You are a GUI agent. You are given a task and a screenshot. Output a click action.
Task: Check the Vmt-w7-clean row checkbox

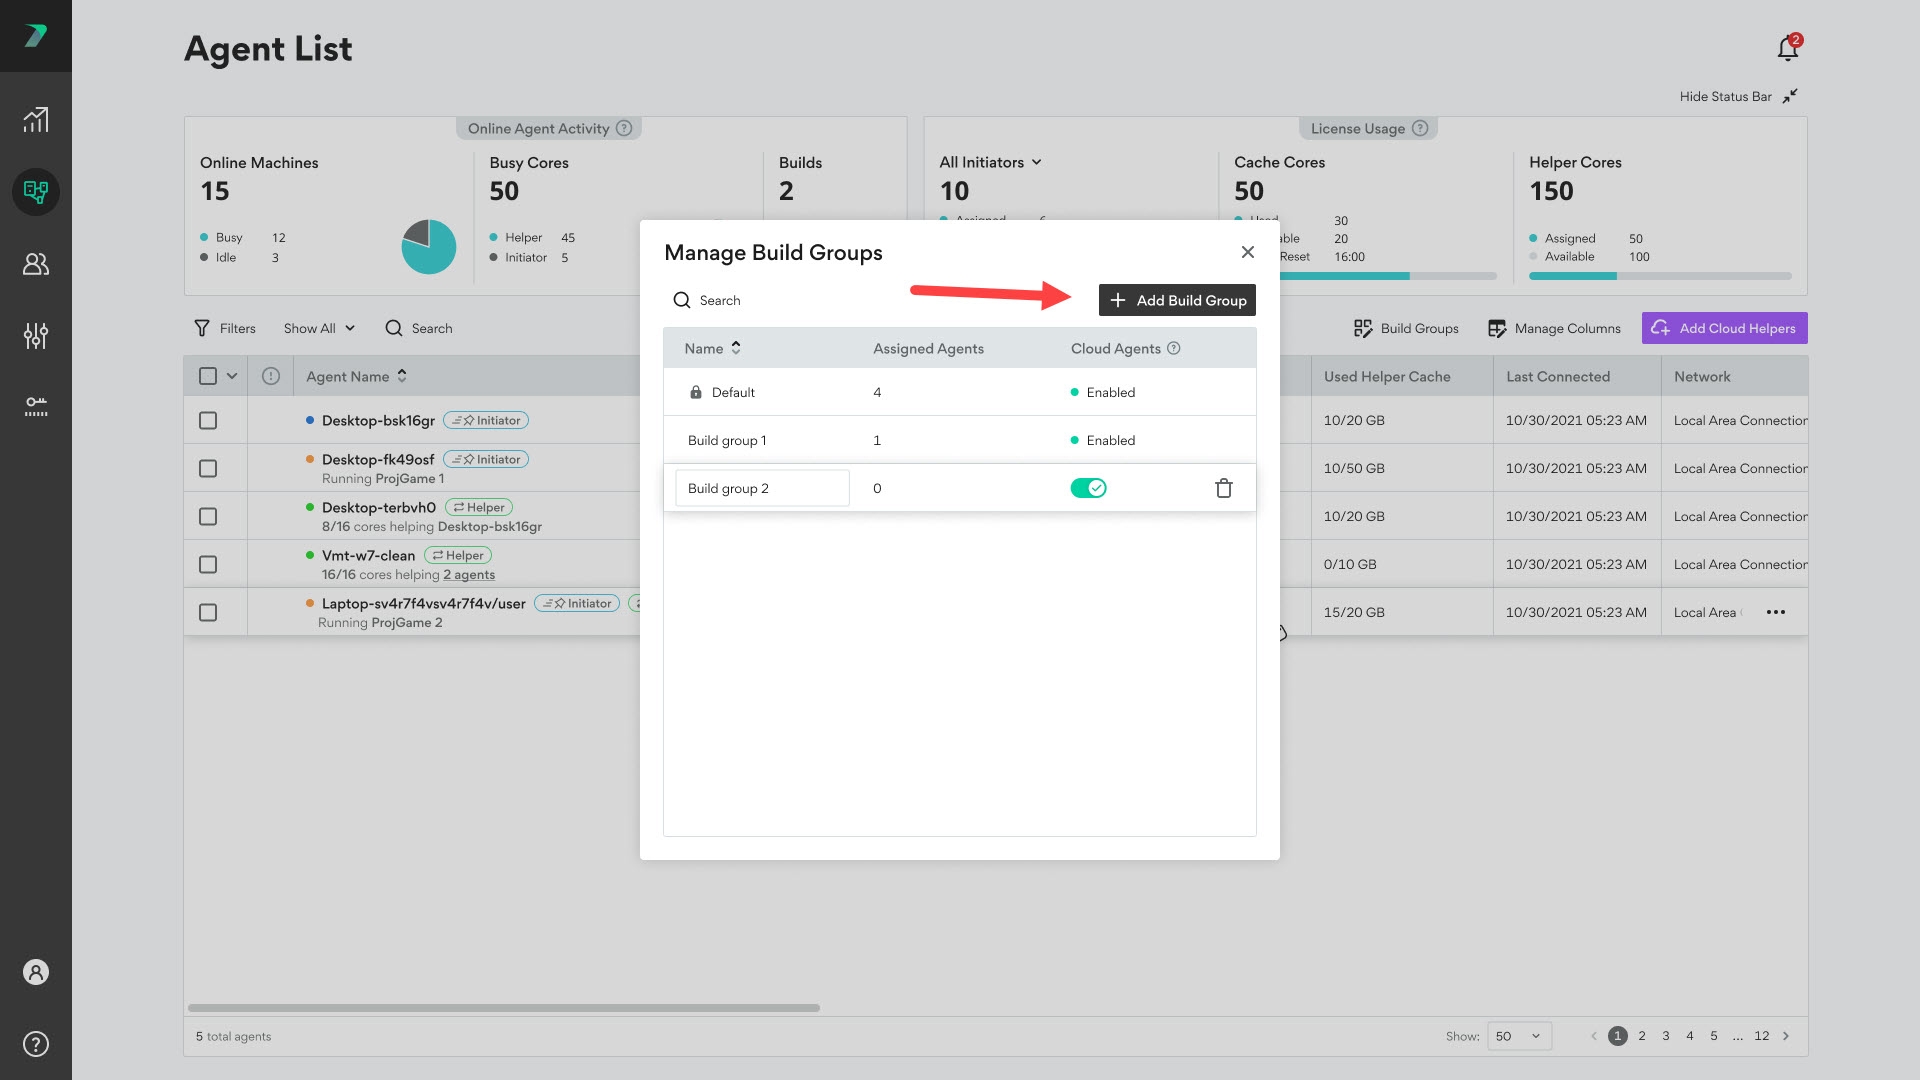pyautogui.click(x=208, y=564)
